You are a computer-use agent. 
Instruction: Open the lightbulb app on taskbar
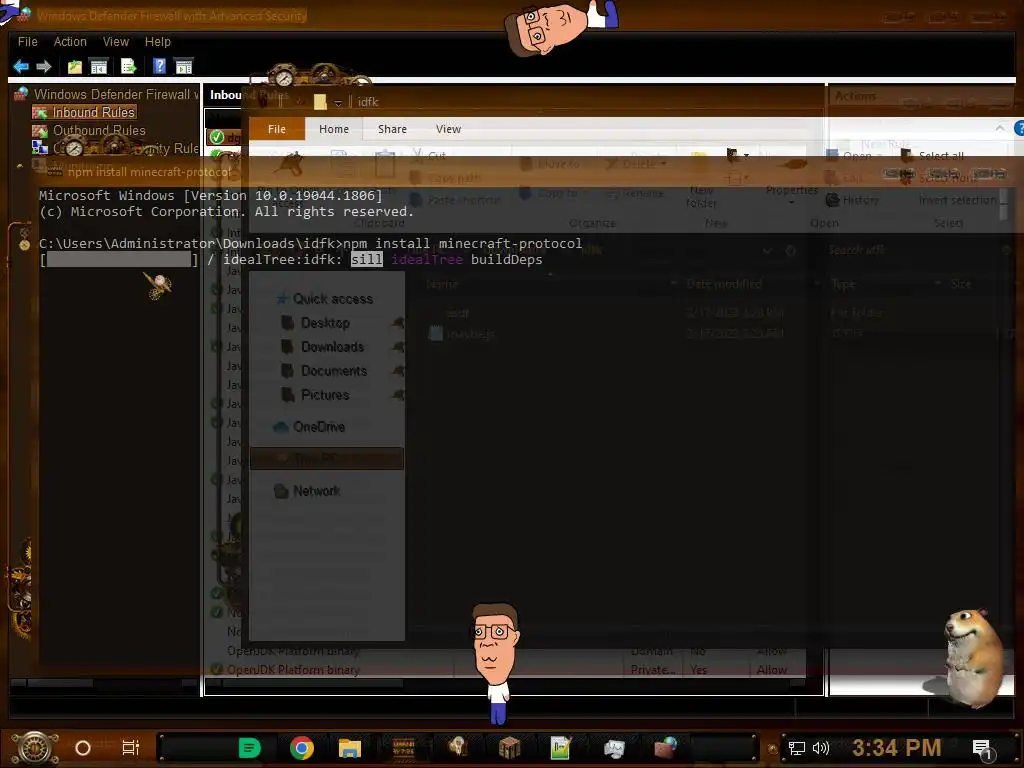tap(457, 747)
